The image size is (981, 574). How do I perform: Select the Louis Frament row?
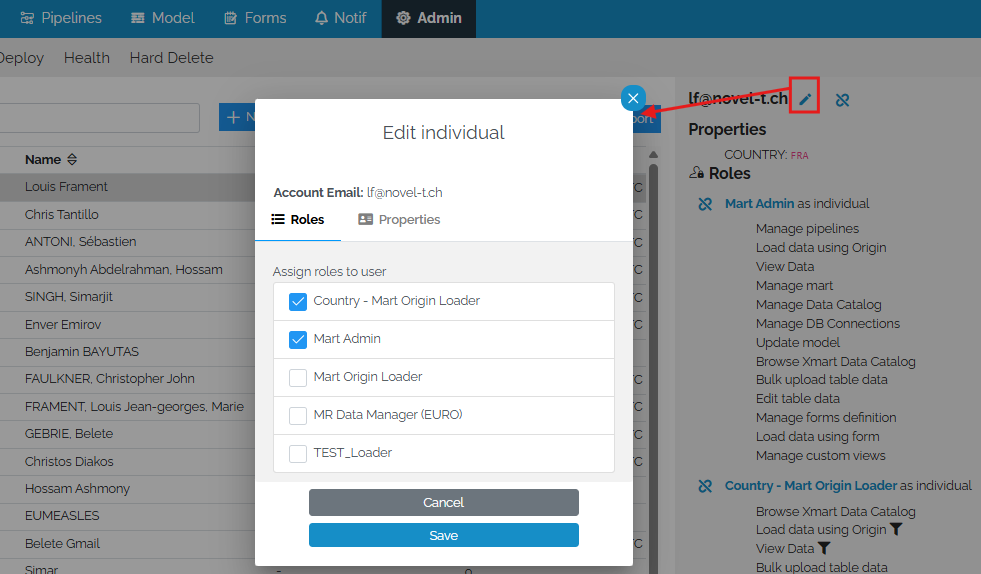click(x=128, y=187)
